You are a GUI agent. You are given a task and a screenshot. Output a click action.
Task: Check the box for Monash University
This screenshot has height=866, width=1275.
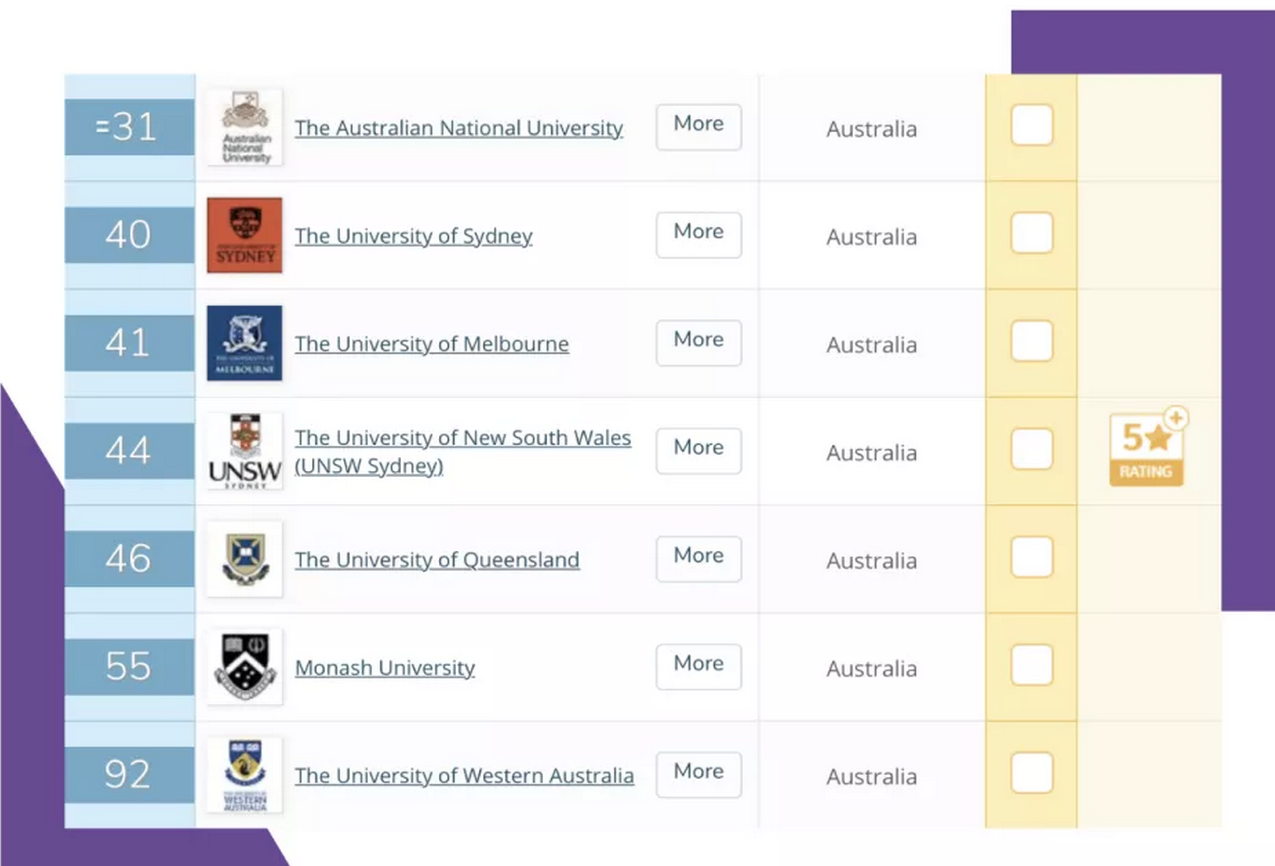click(x=1031, y=666)
